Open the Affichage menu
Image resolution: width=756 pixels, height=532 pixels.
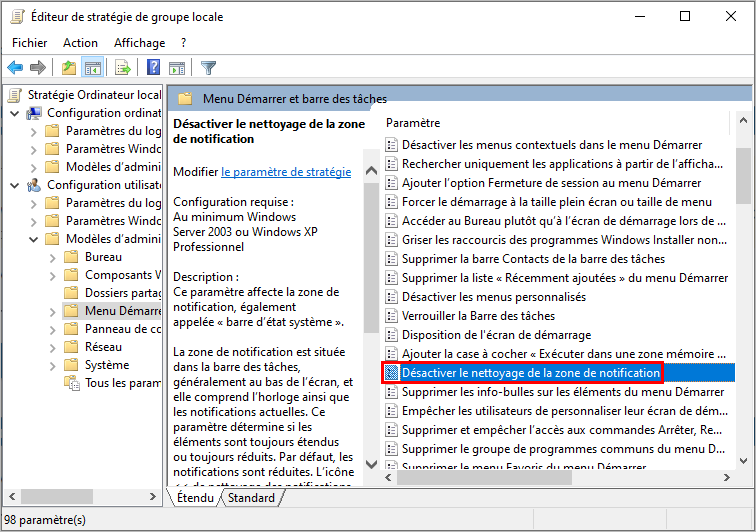pyautogui.click(x=139, y=43)
